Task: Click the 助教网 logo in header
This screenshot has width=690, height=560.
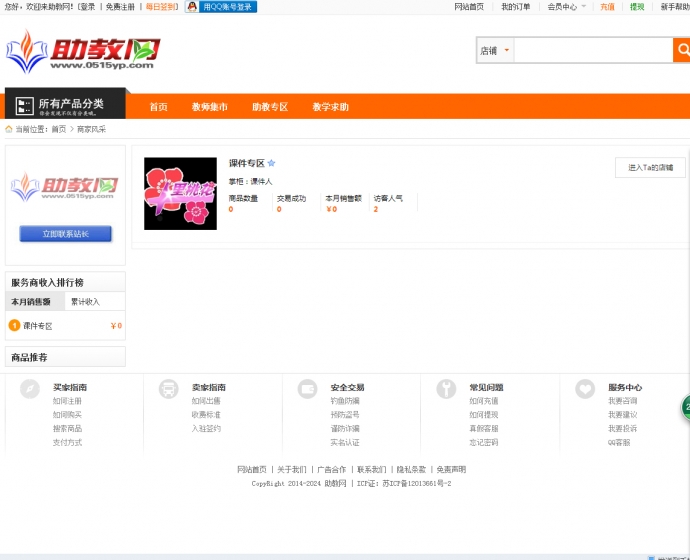Action: pyautogui.click(x=83, y=51)
